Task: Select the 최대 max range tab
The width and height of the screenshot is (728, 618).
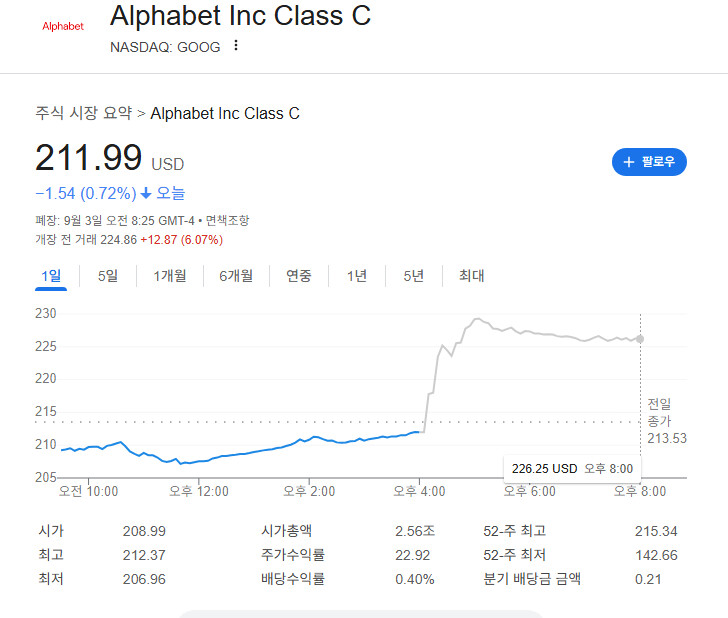Action: (x=471, y=276)
